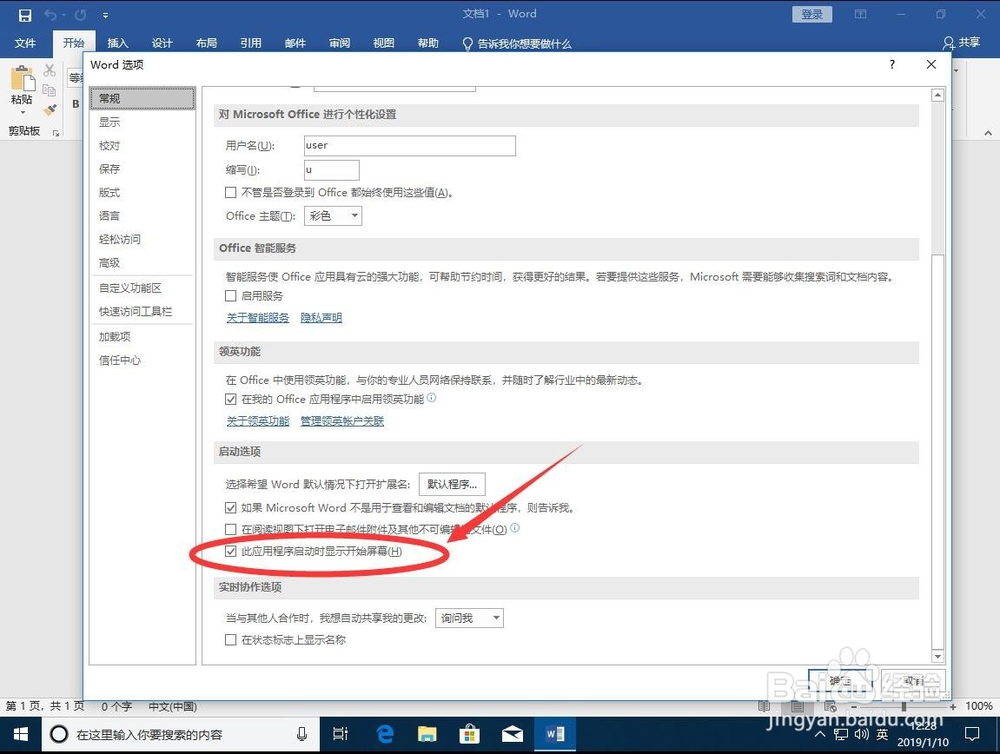This screenshot has height=754, width=1000.
Task: Toggle show names on presence flags checkbox
Action: click(x=231, y=639)
